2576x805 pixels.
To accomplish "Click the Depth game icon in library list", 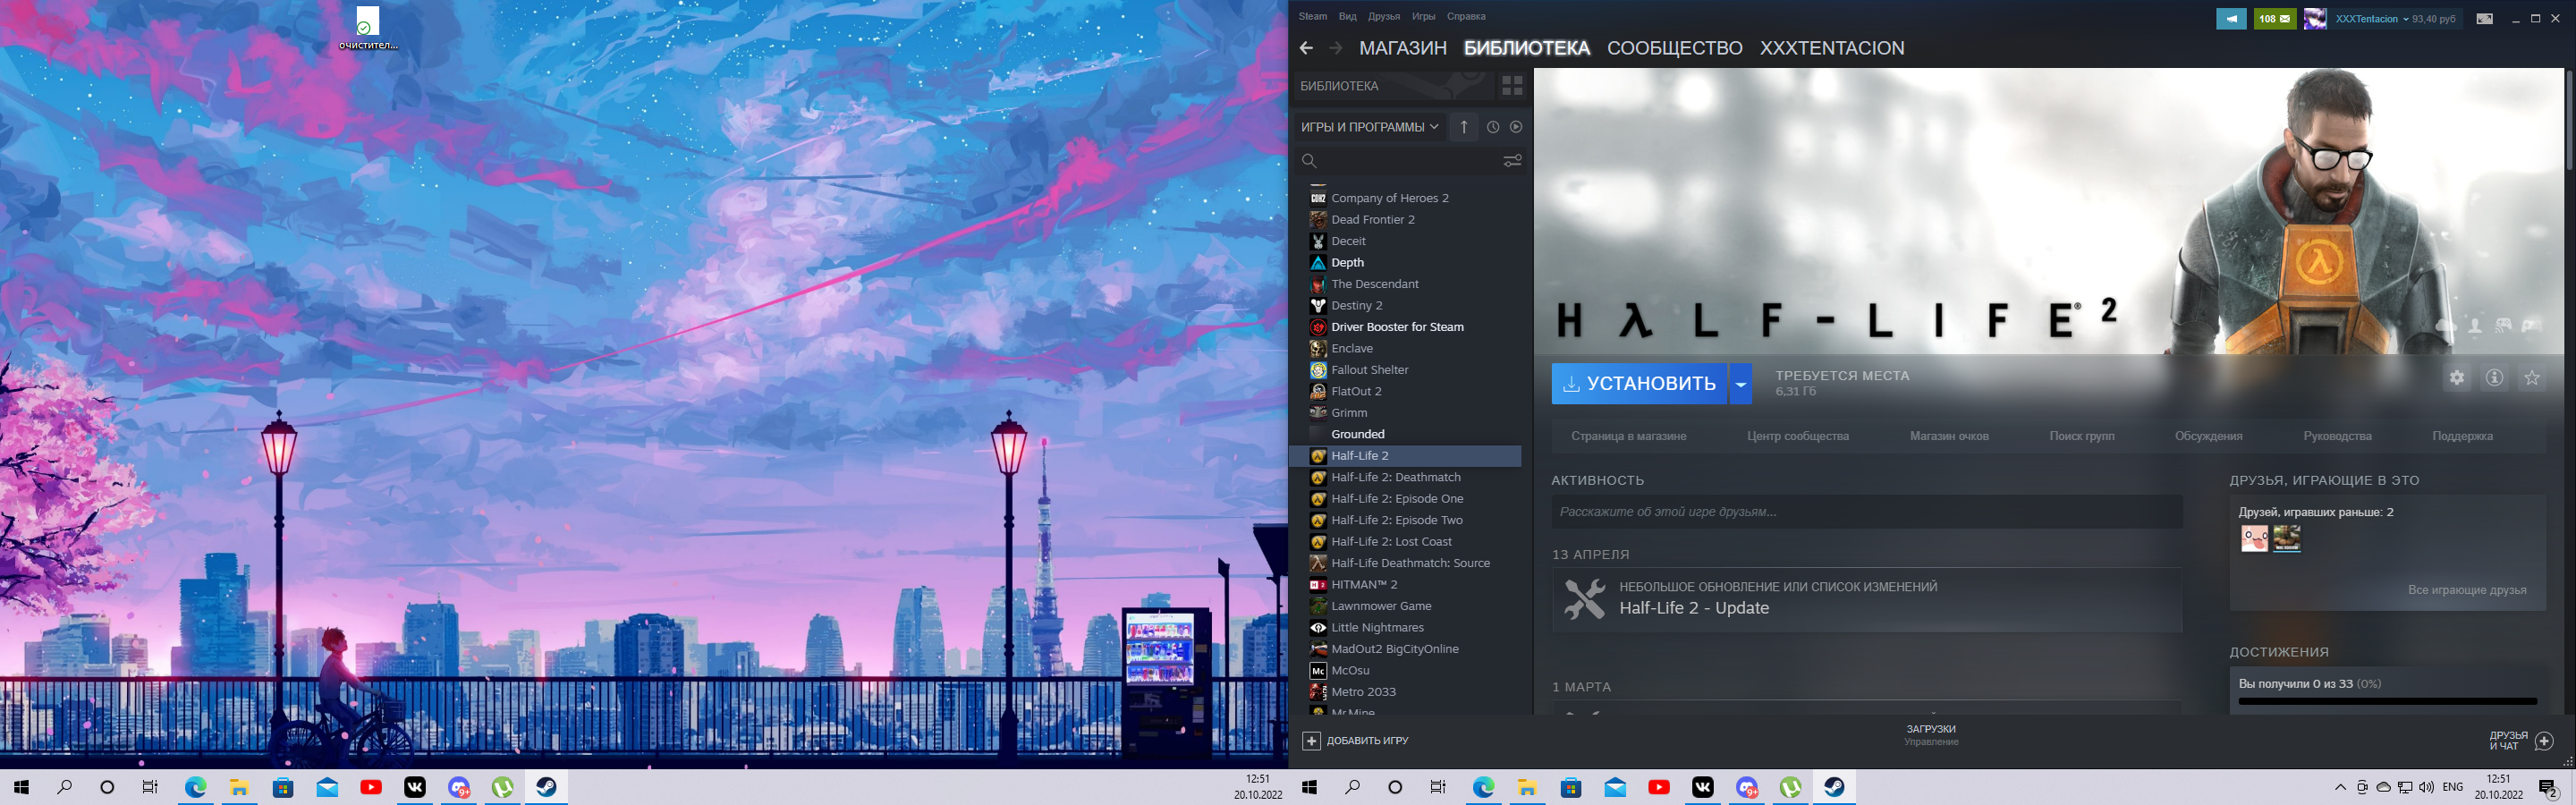I will [x=1318, y=263].
